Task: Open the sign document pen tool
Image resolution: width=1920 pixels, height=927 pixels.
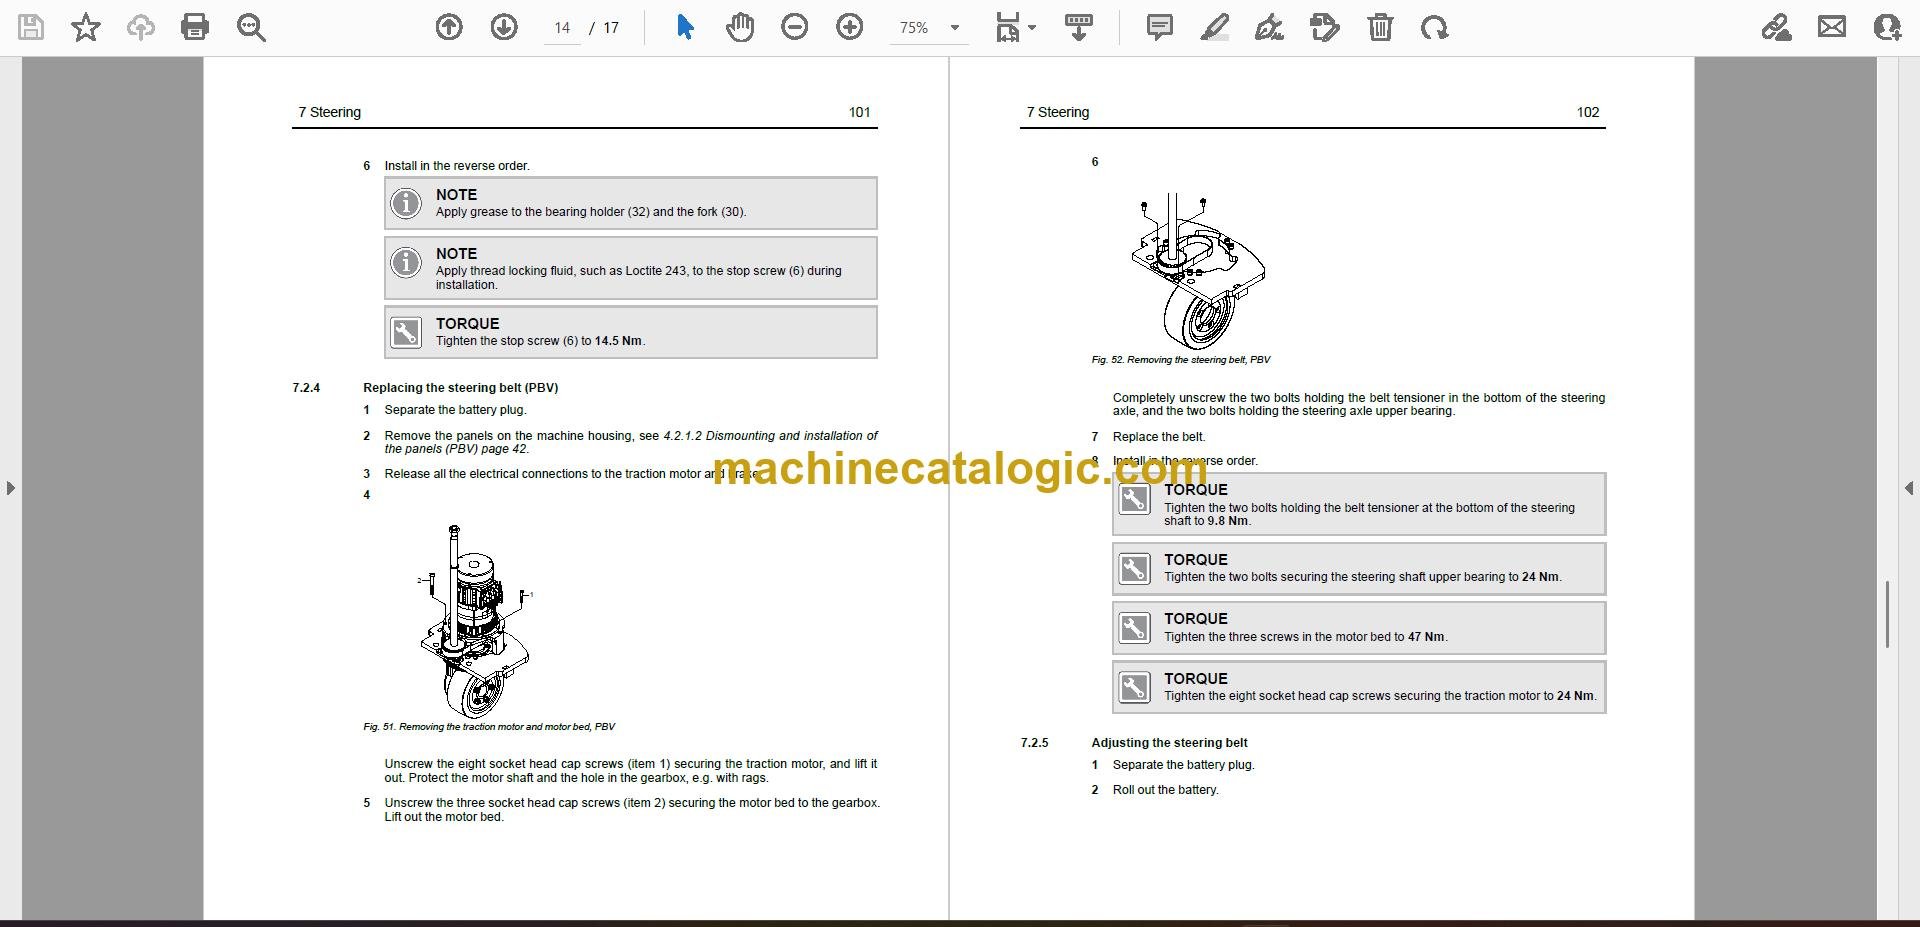Action: tap(1270, 27)
